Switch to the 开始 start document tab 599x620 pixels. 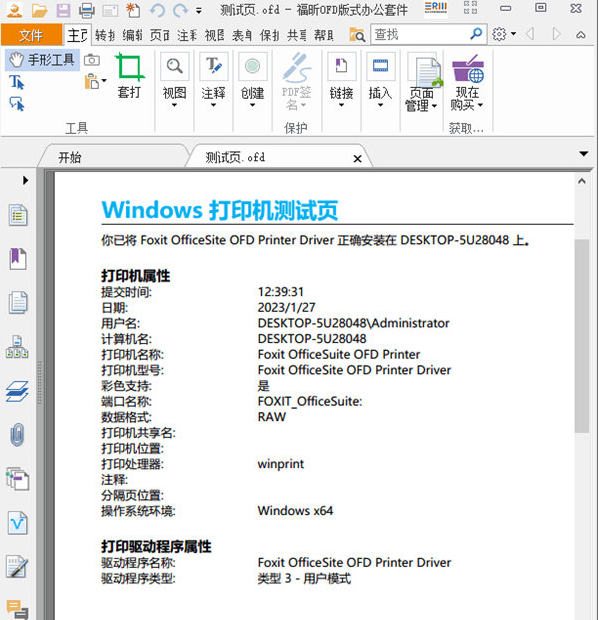coord(113,157)
